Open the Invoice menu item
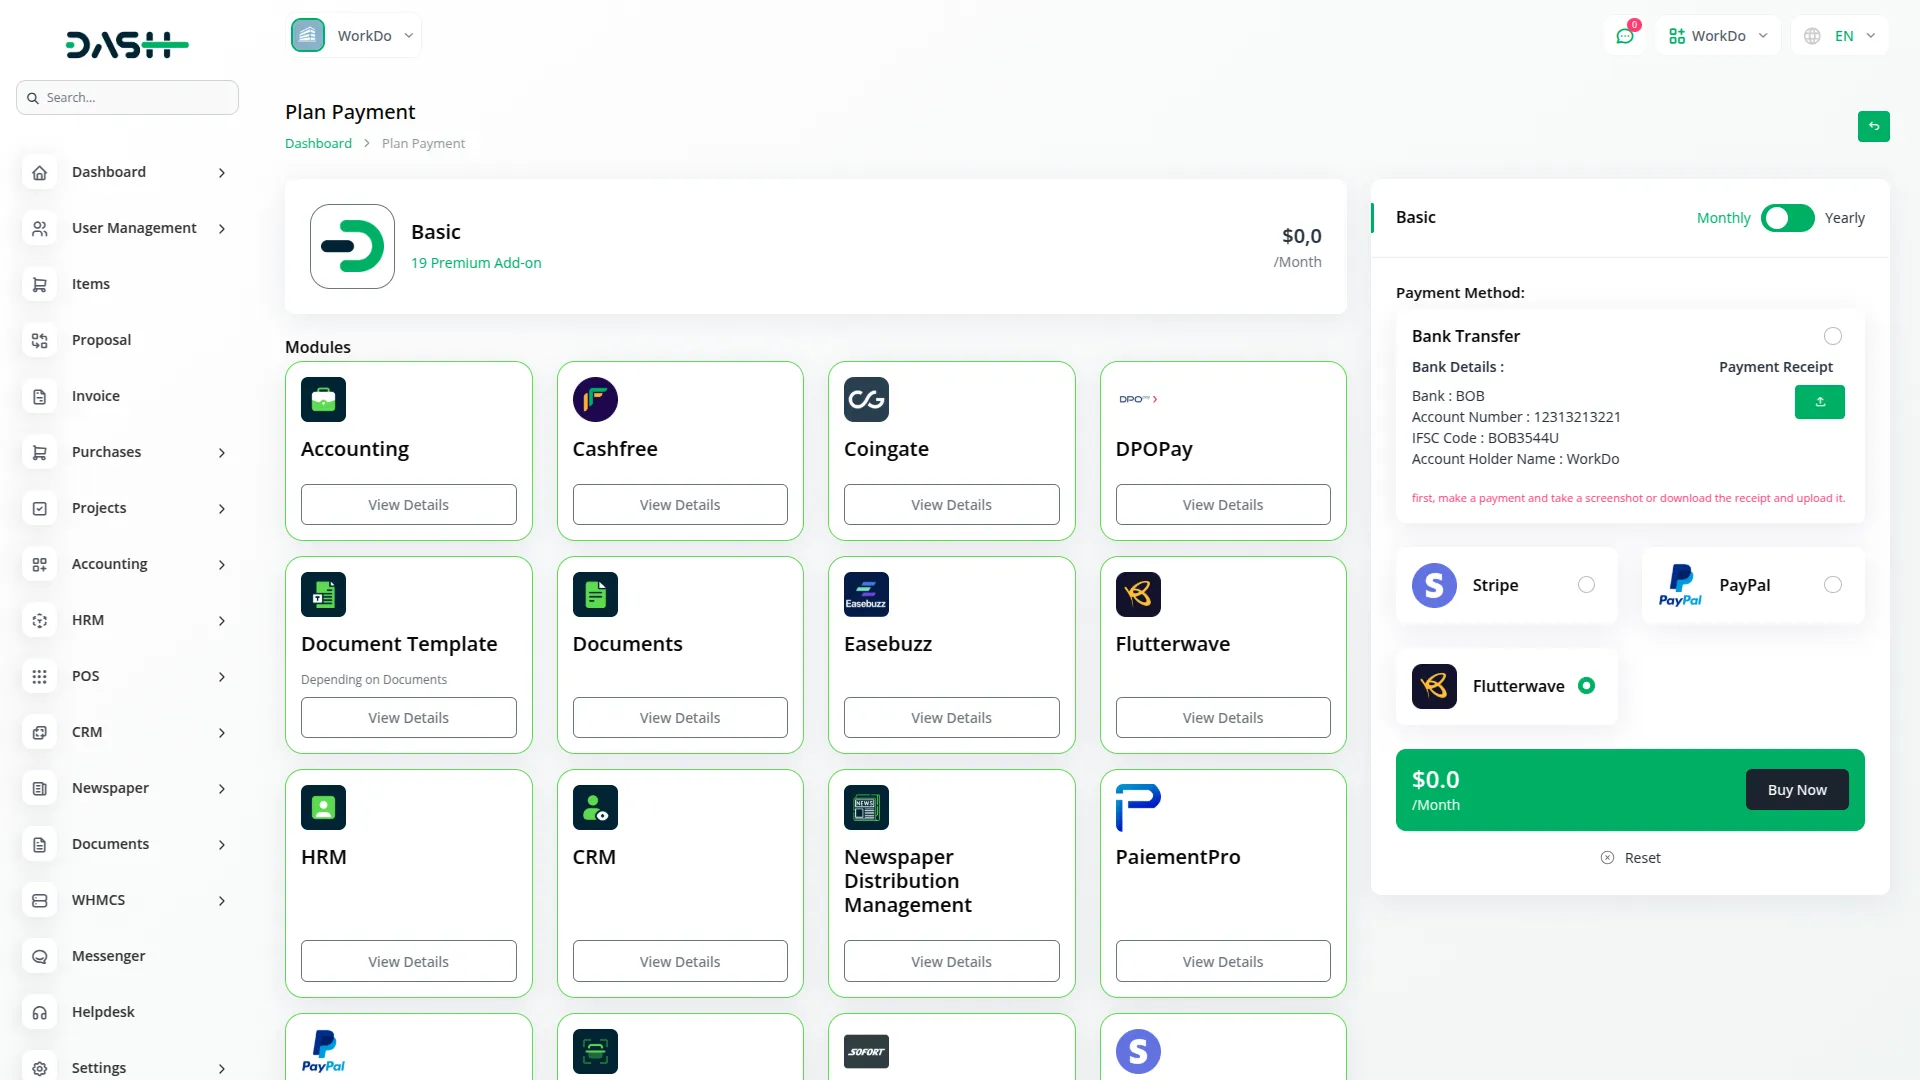Image resolution: width=1920 pixels, height=1080 pixels. coord(96,396)
